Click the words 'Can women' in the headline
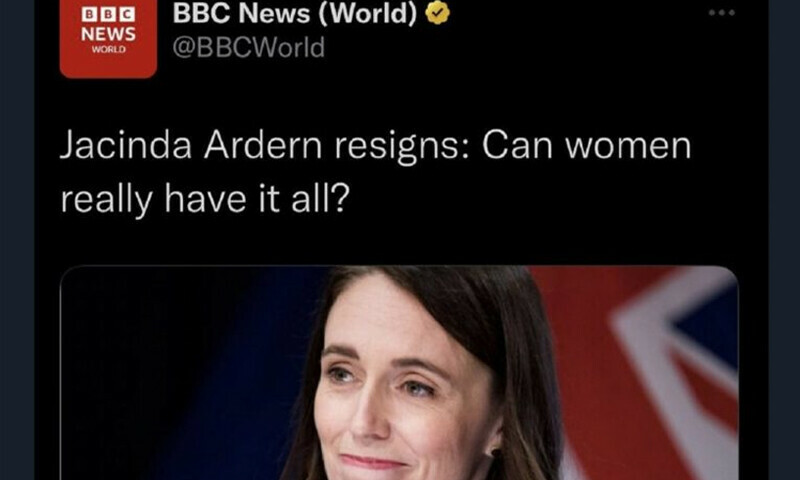 click(x=586, y=146)
